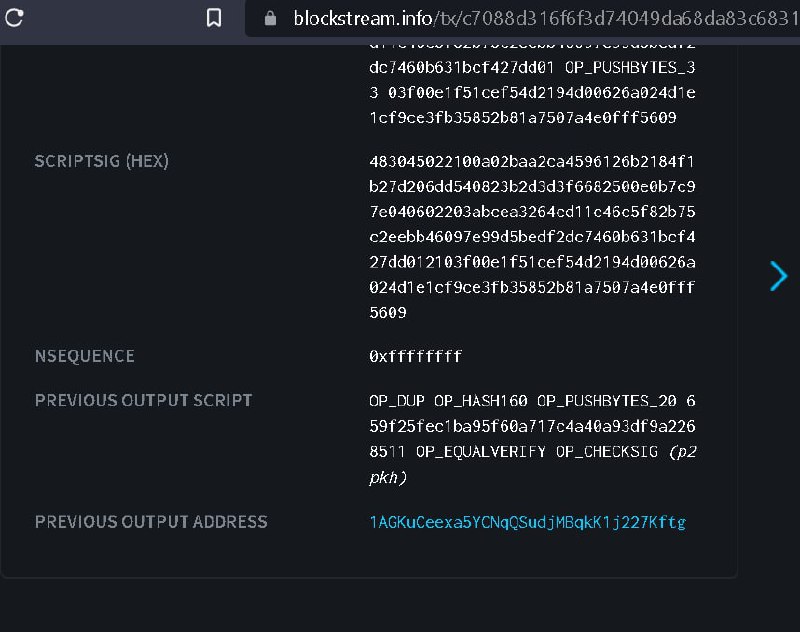The image size is (800, 632).
Task: Click the OP_DUP opcode text
Action: [396, 401]
